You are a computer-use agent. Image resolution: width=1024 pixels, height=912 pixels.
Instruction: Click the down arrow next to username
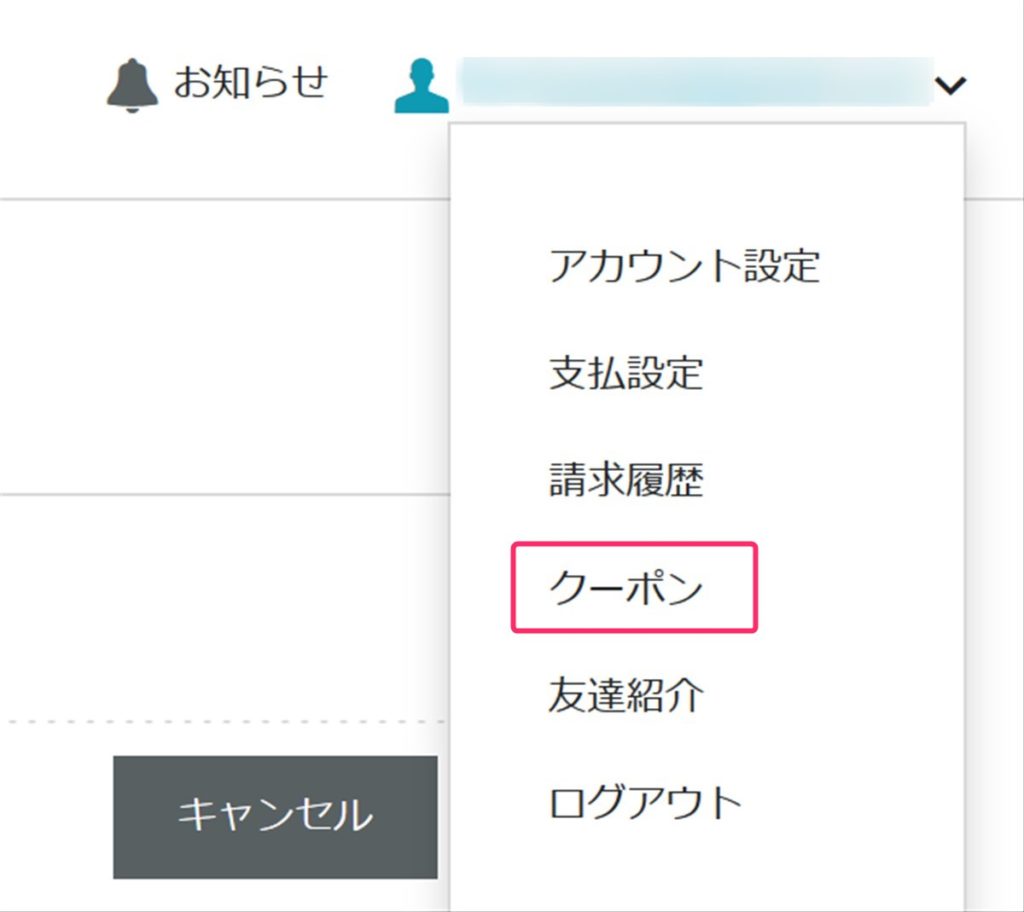950,86
